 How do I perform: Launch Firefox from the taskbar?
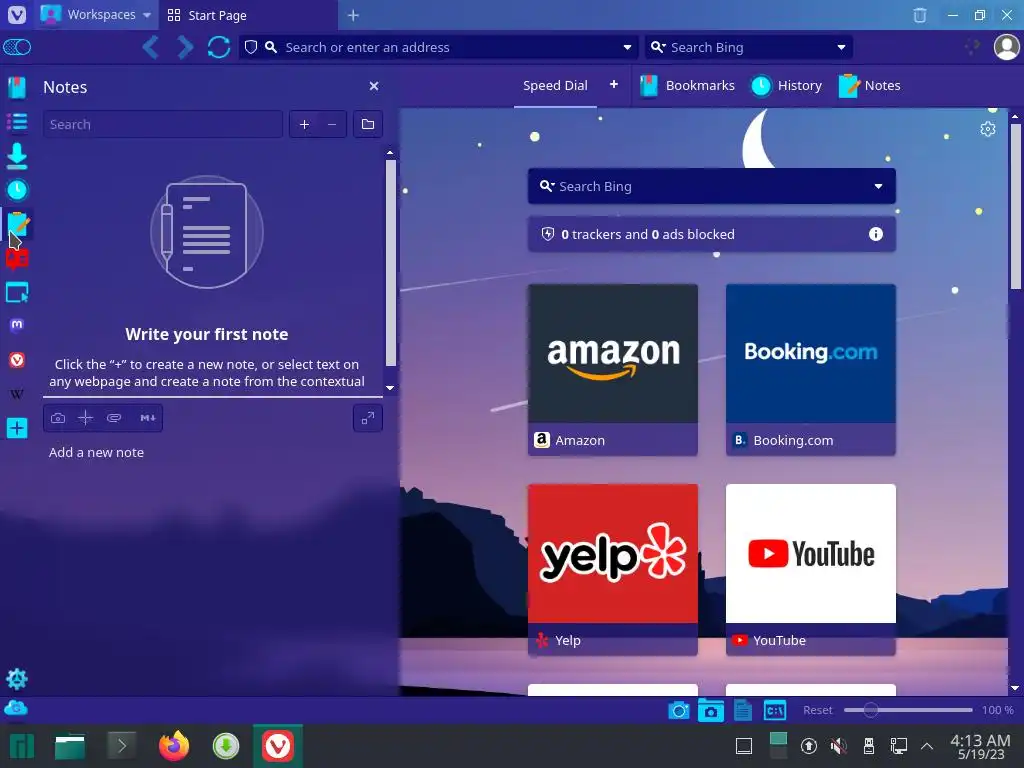tap(174, 746)
